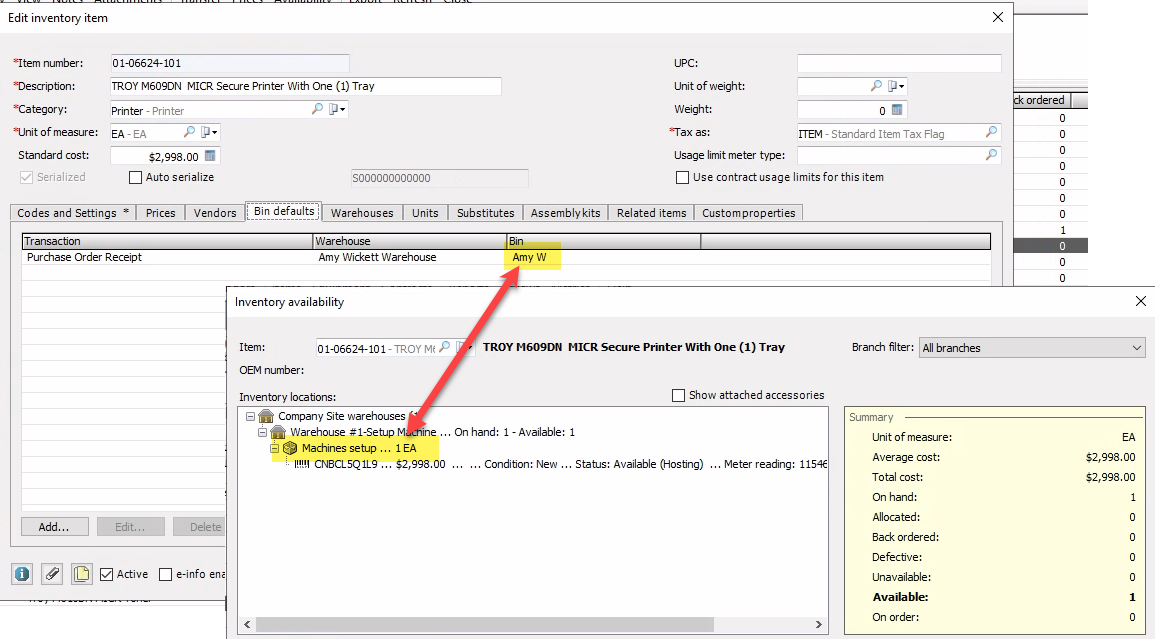Switch to the Units tab
The height and width of the screenshot is (639, 1155).
(x=425, y=213)
